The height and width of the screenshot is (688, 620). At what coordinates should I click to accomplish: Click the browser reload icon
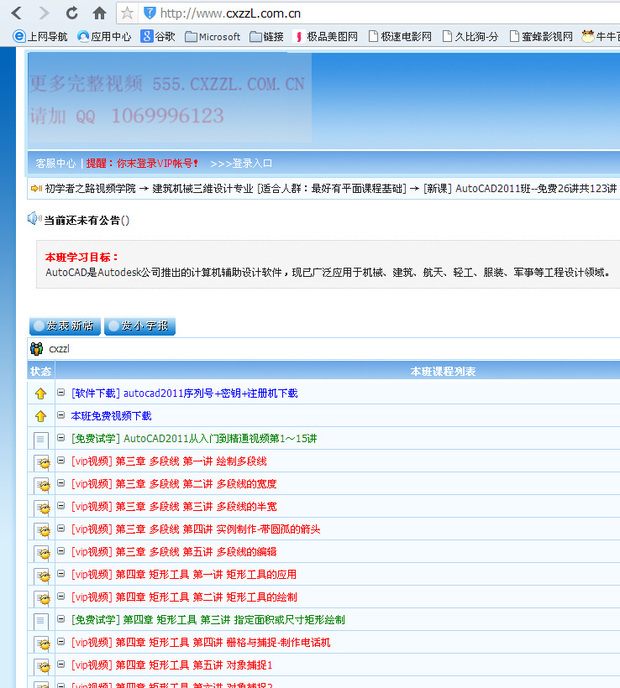pos(72,13)
